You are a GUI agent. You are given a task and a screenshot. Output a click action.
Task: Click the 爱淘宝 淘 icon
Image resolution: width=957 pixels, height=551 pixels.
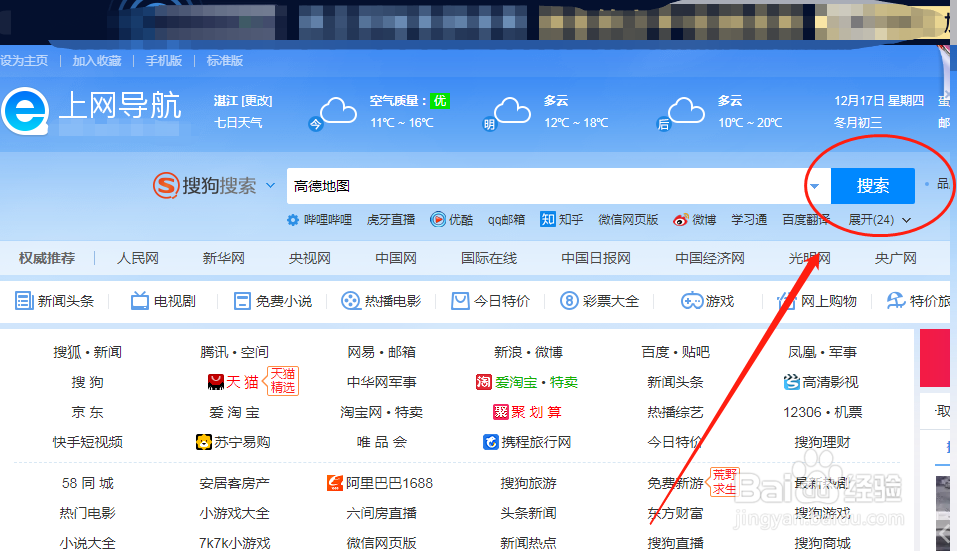(x=483, y=382)
